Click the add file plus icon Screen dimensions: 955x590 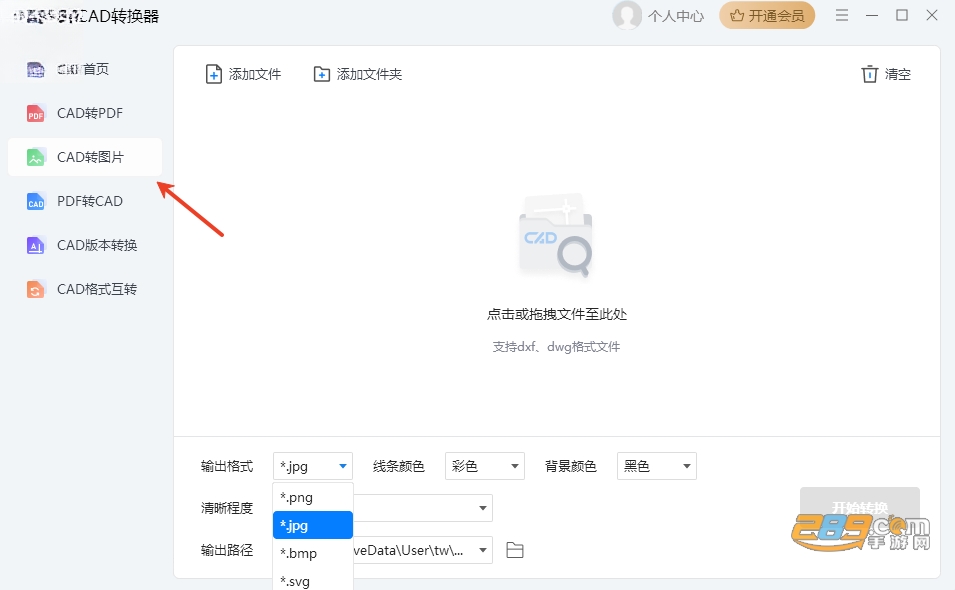(x=214, y=74)
